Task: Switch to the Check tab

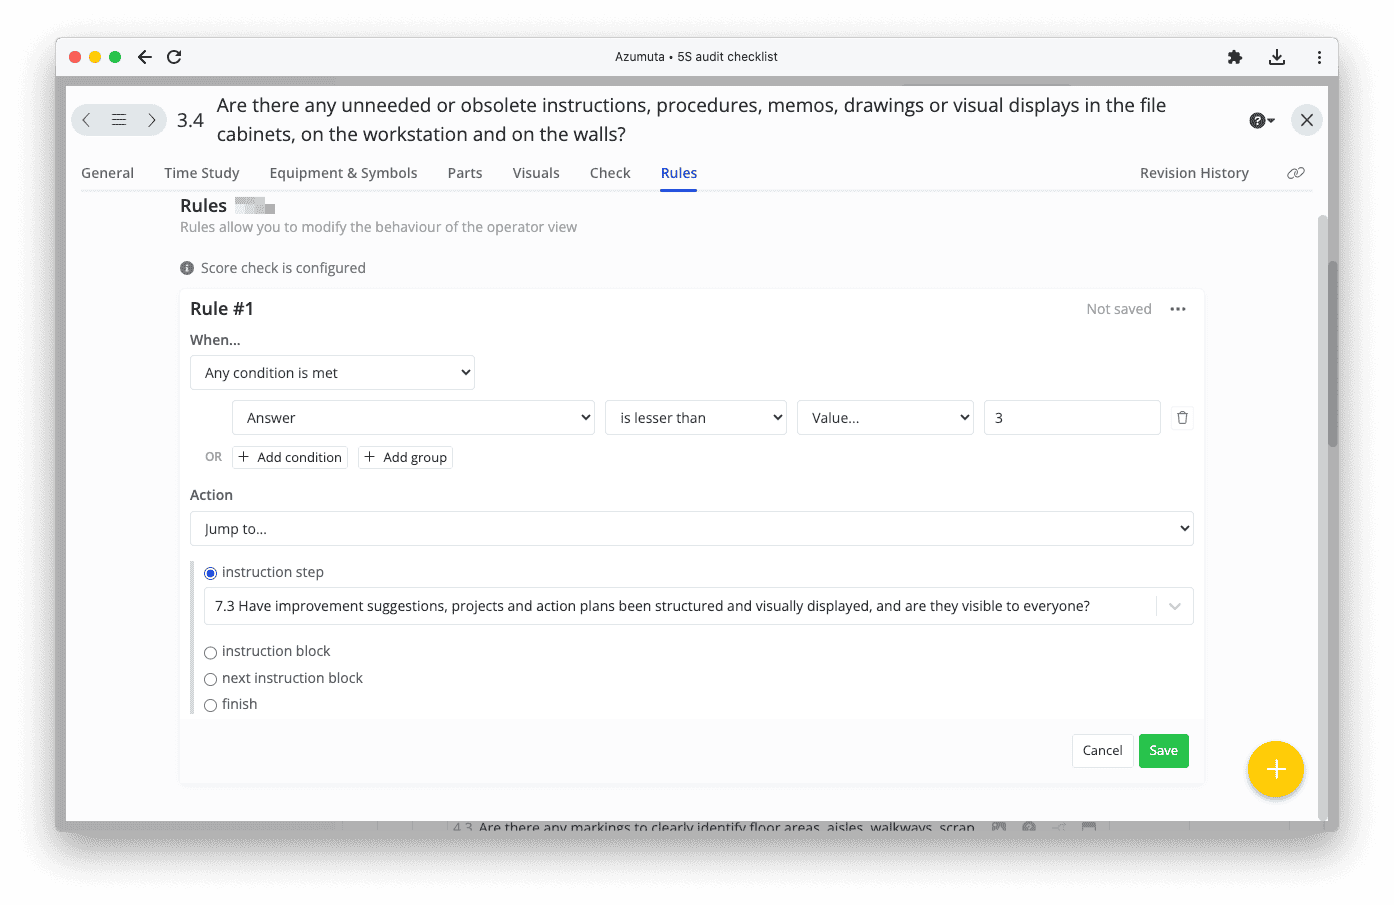Action: click(x=610, y=172)
